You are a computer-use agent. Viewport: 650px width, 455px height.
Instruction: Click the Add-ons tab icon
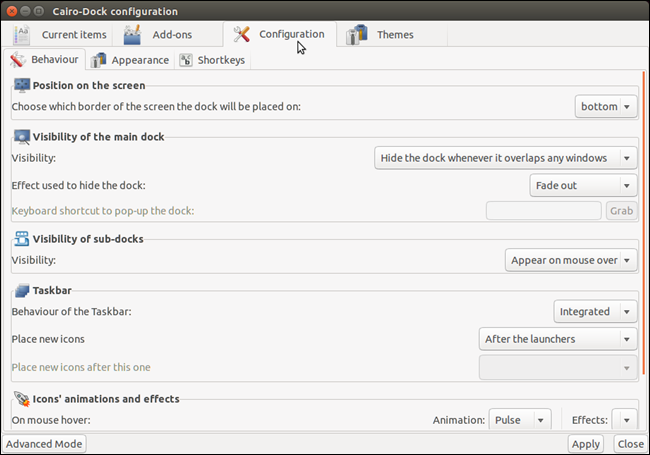(x=133, y=35)
